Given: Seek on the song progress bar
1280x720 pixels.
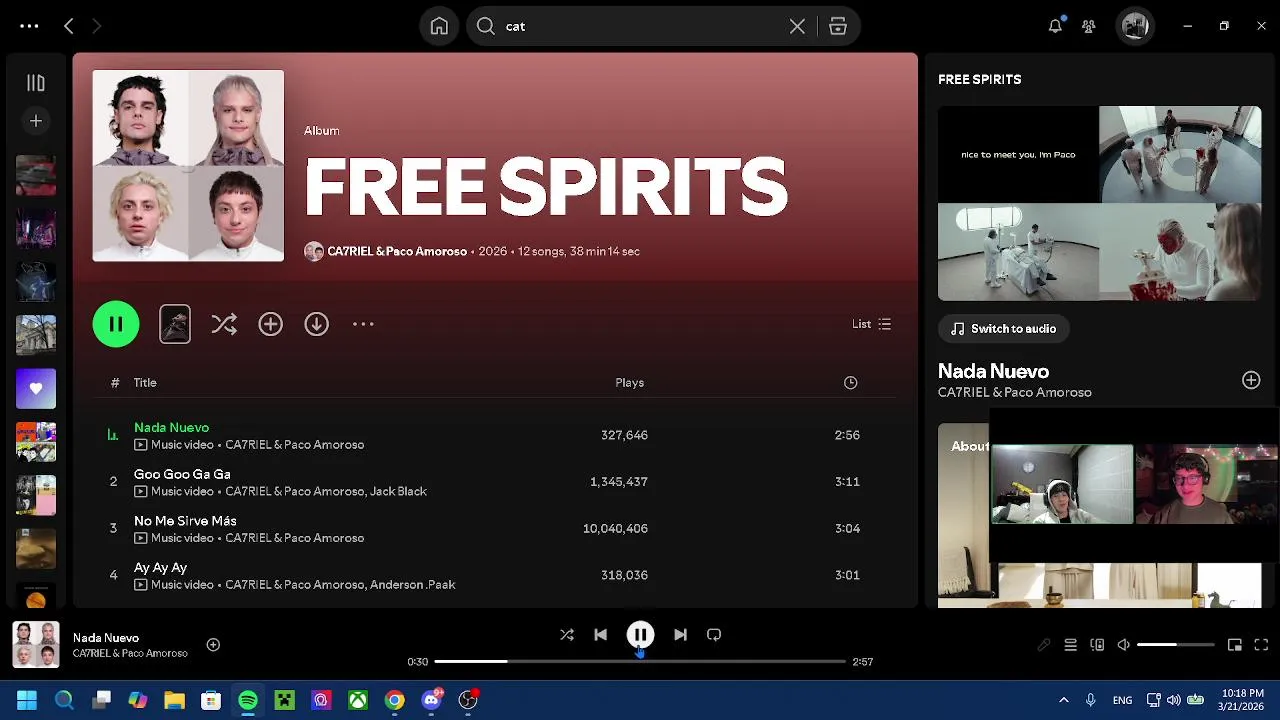Looking at the screenshot, I should pos(640,662).
